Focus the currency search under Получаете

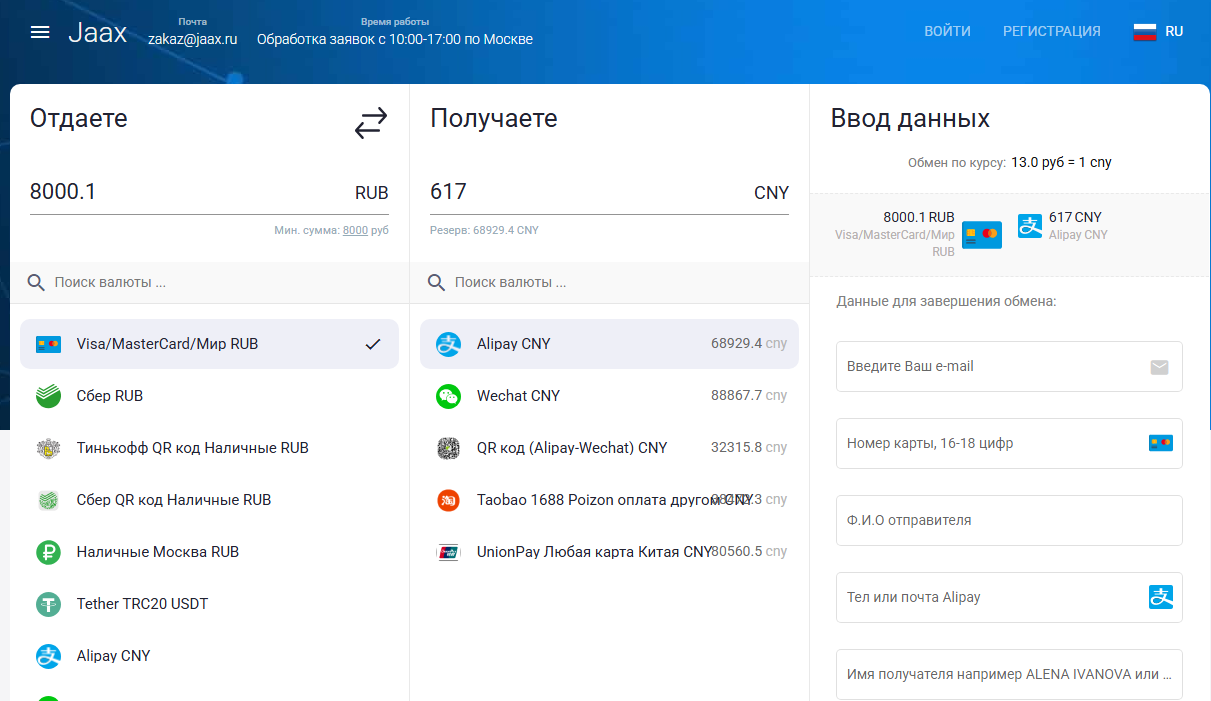[x=609, y=283]
